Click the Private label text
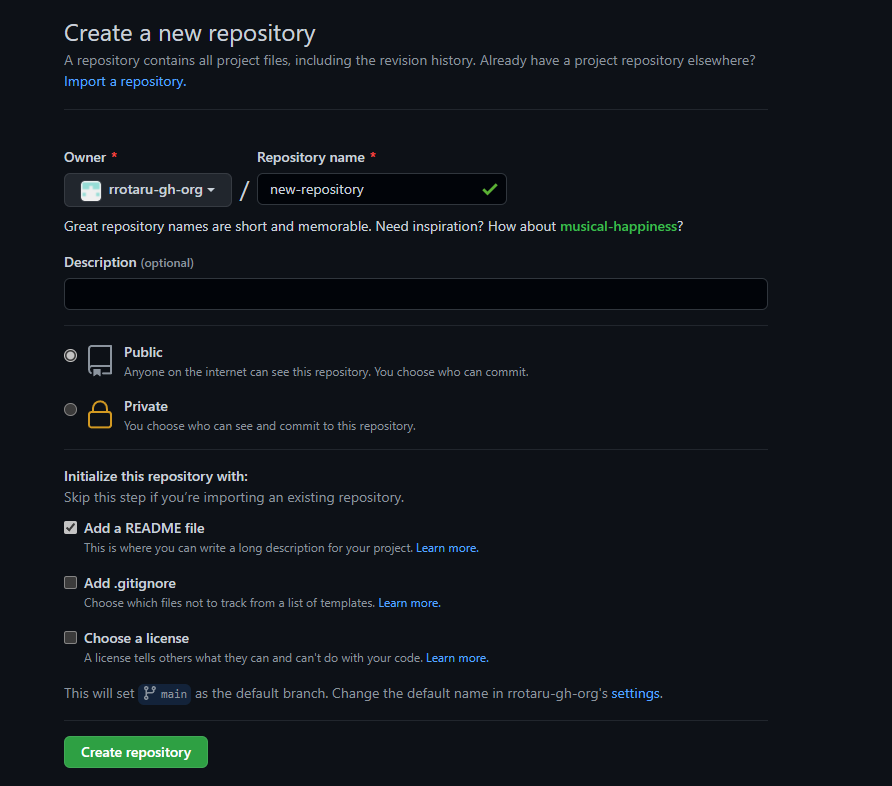 [146, 406]
